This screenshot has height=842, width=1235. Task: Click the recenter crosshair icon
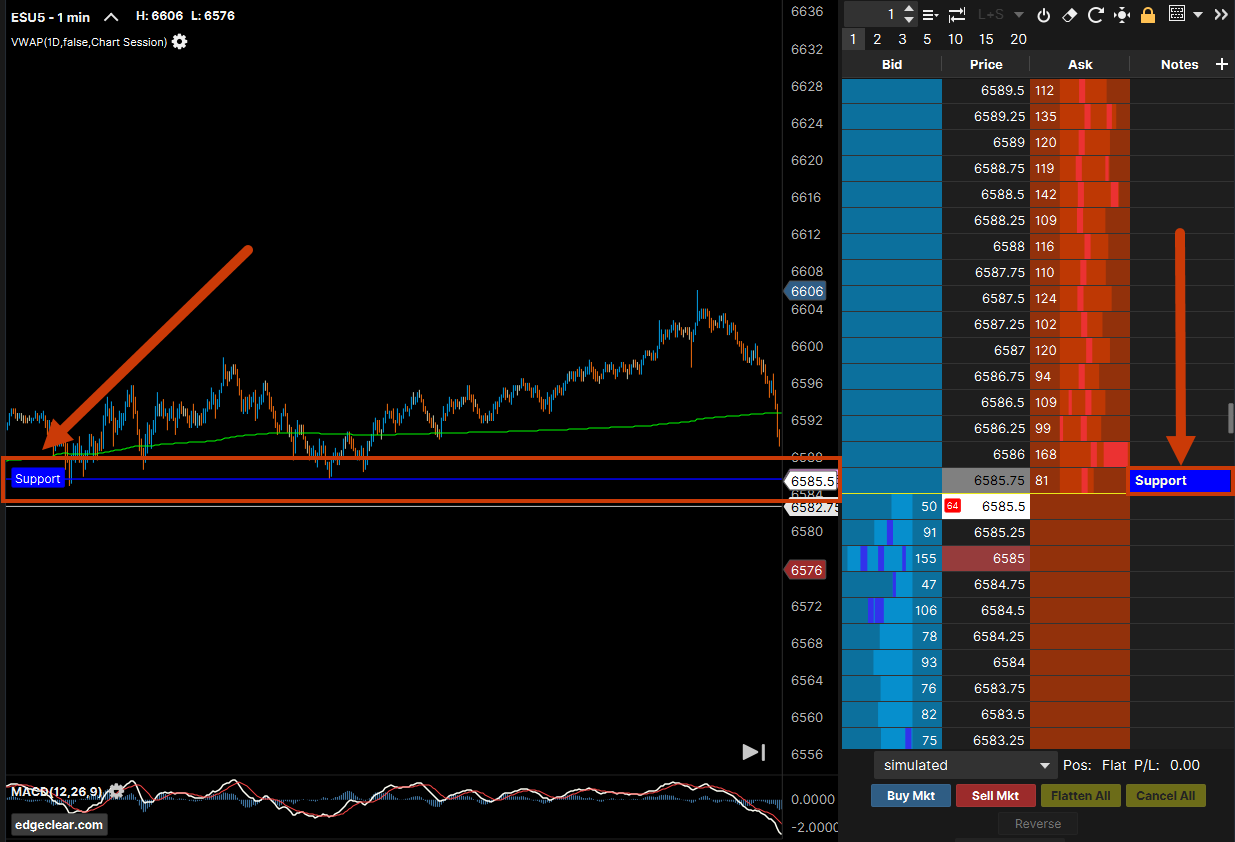click(x=1121, y=15)
